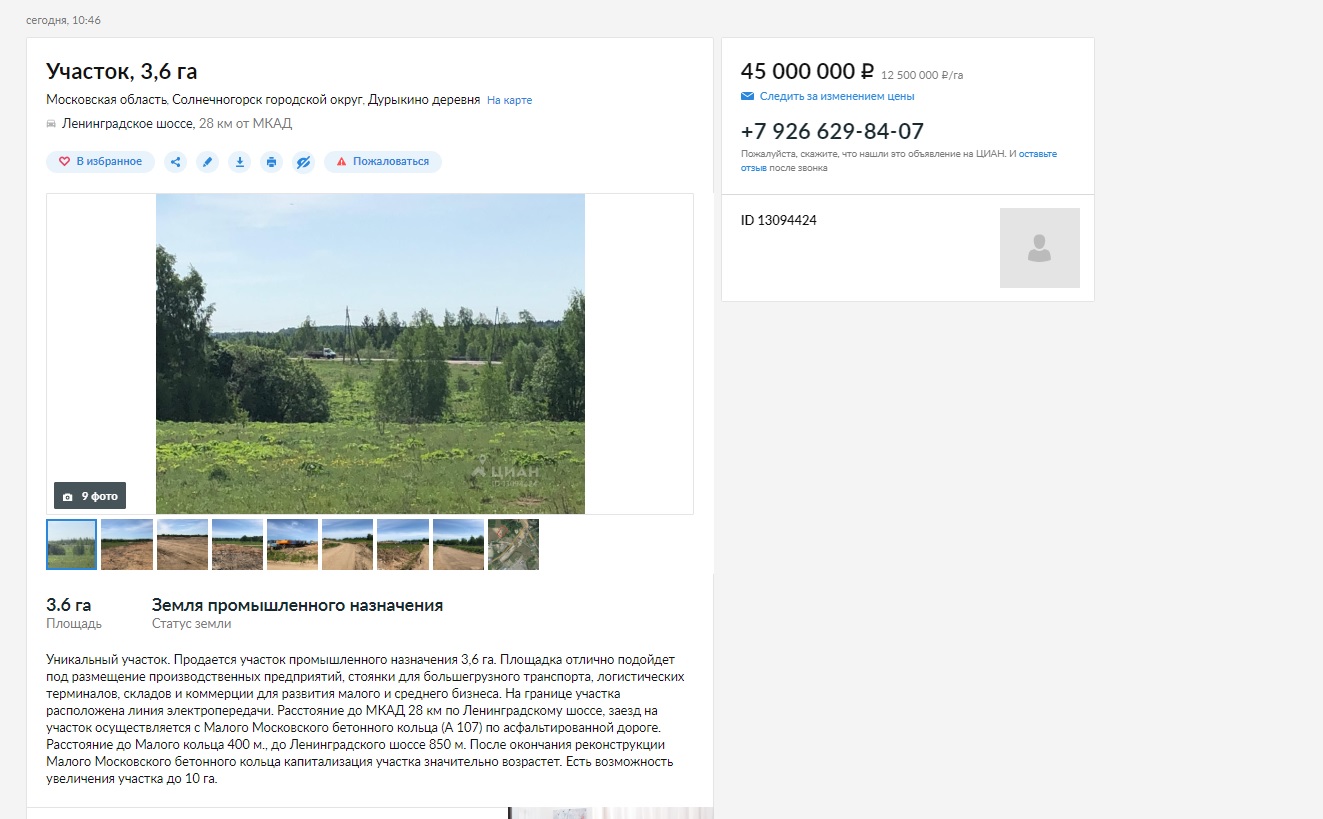Click the pencil note icon
Viewport: 1323px width, 819px height.
pos(207,161)
